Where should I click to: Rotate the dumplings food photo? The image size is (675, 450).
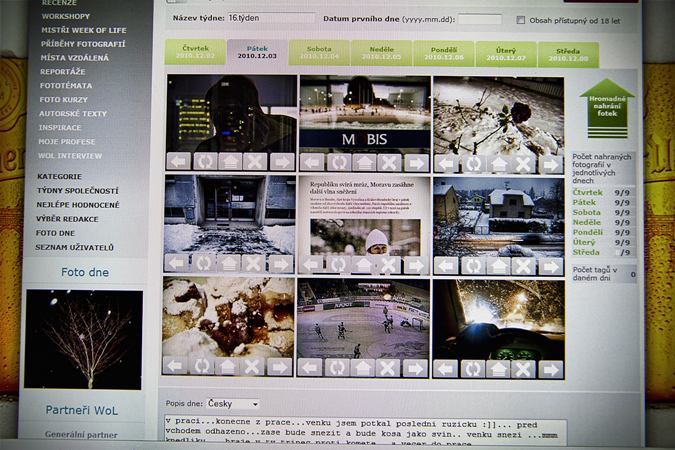click(x=201, y=366)
